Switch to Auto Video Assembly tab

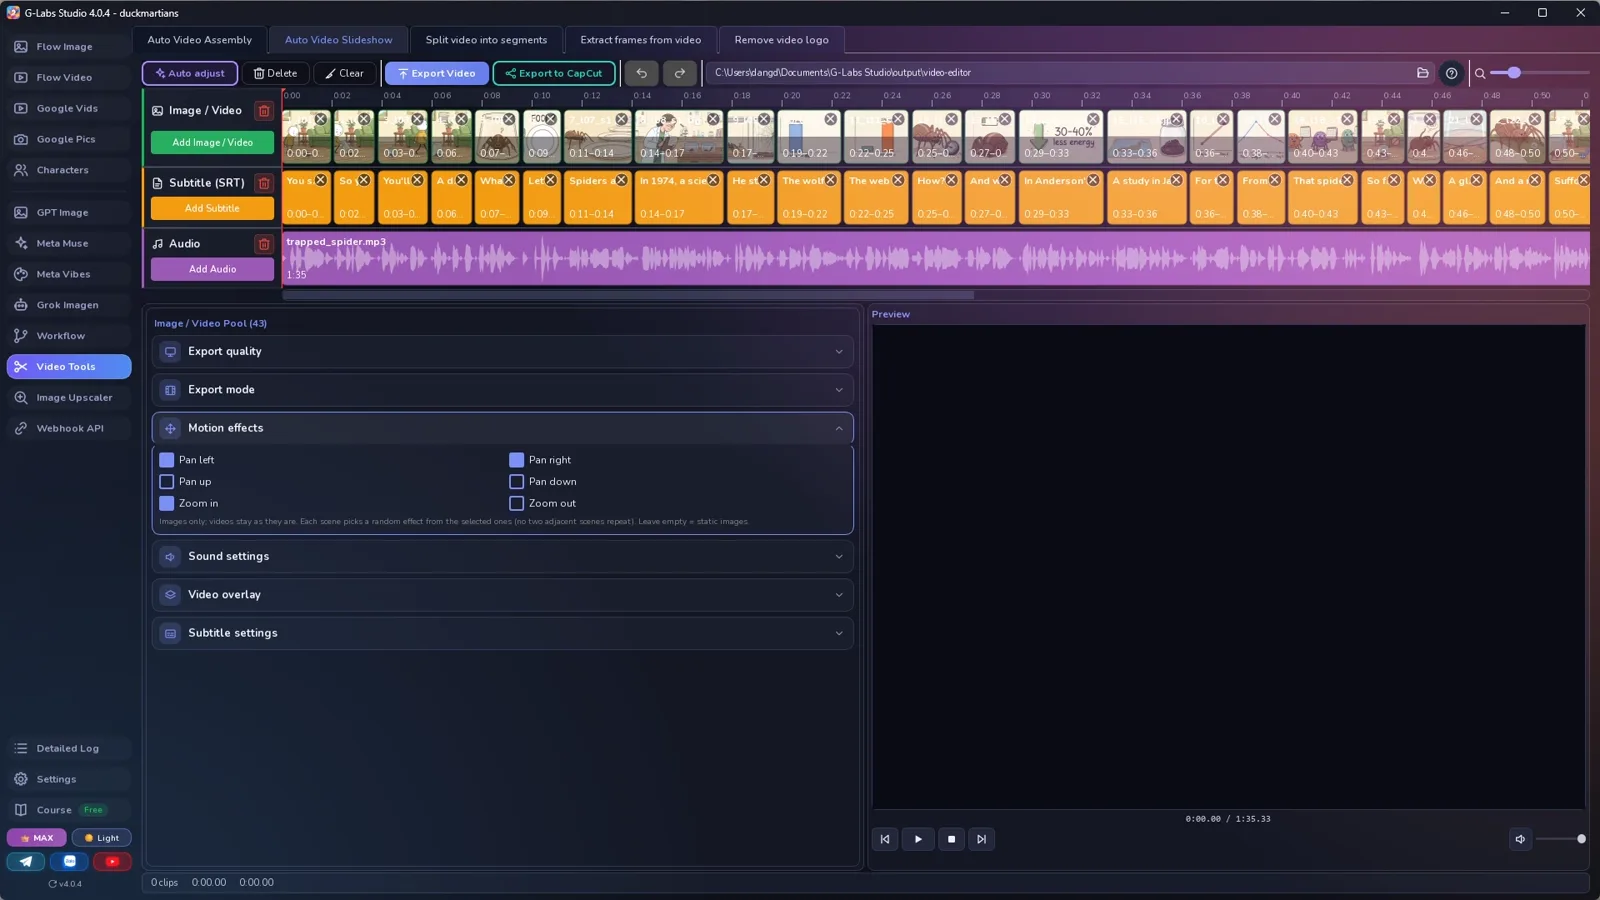(200, 40)
